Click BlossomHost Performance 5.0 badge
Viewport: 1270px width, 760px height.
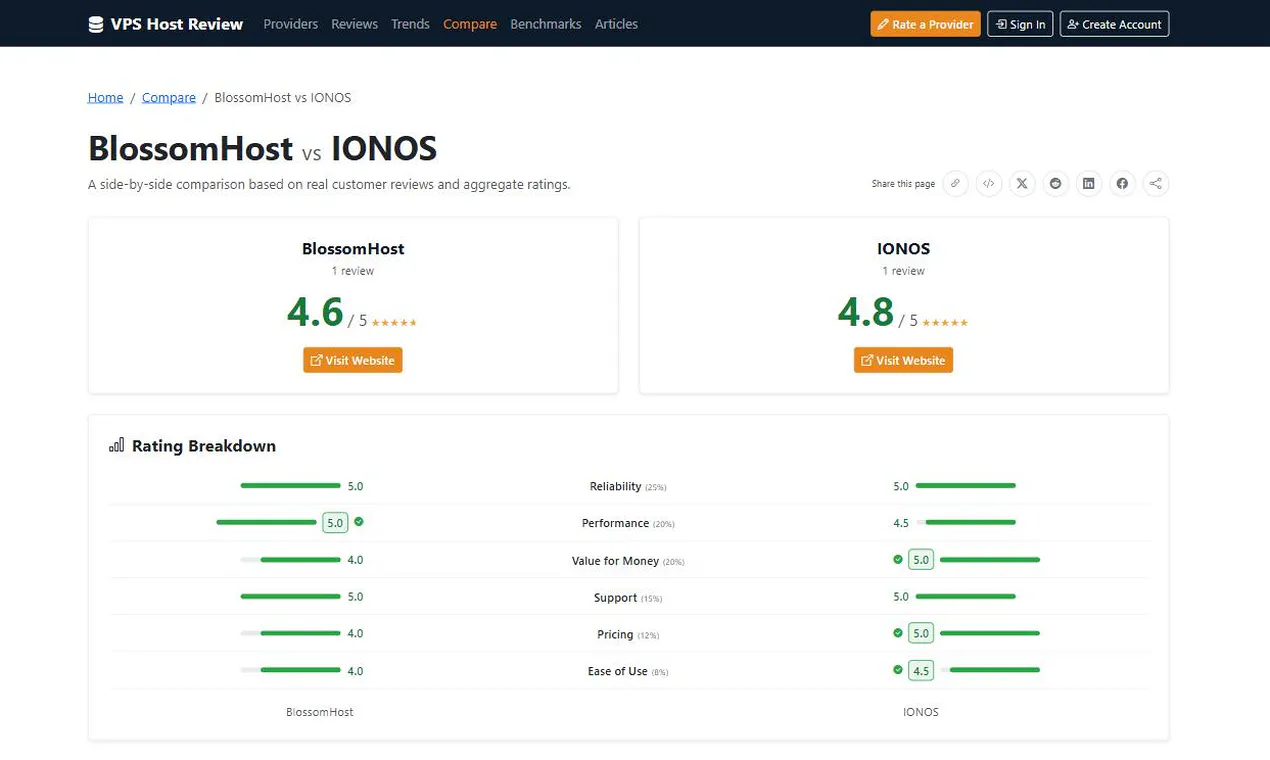tap(335, 522)
